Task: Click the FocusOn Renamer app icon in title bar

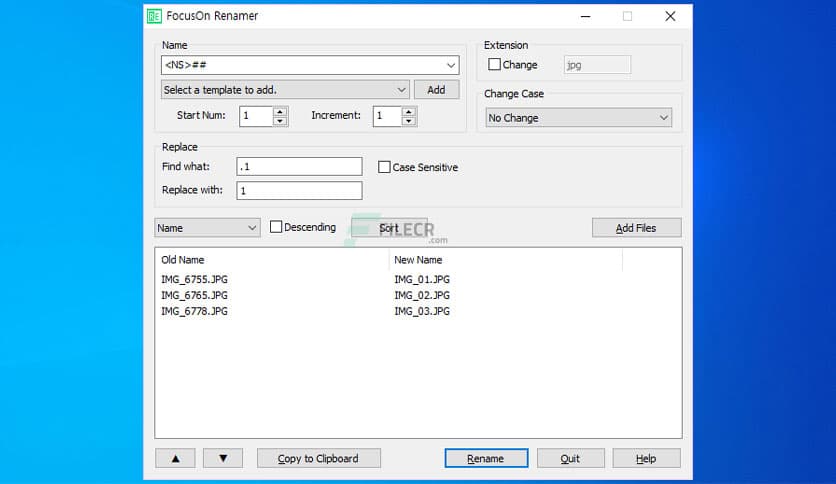Action: pos(154,16)
